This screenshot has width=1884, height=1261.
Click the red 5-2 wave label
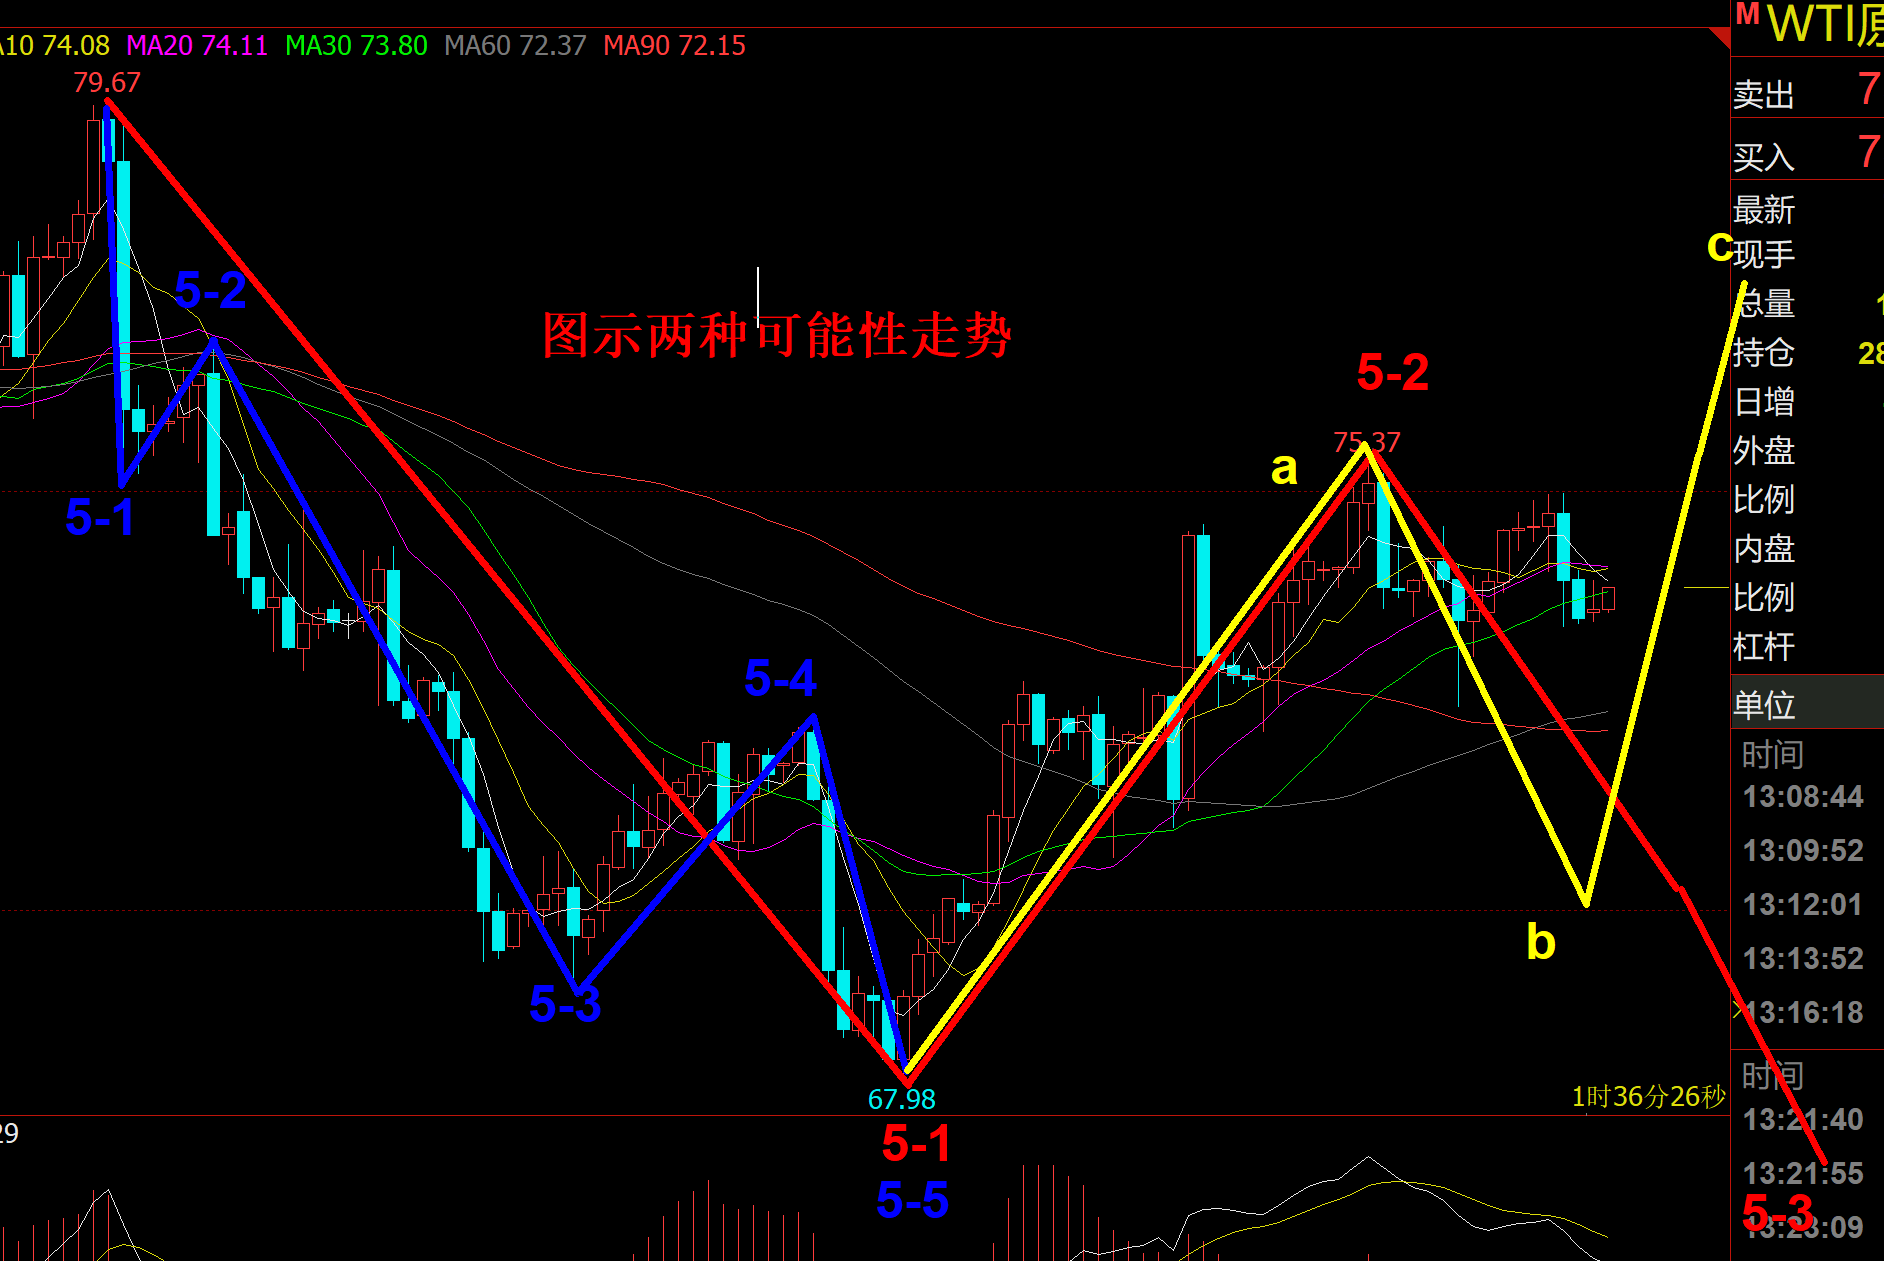click(x=1393, y=372)
